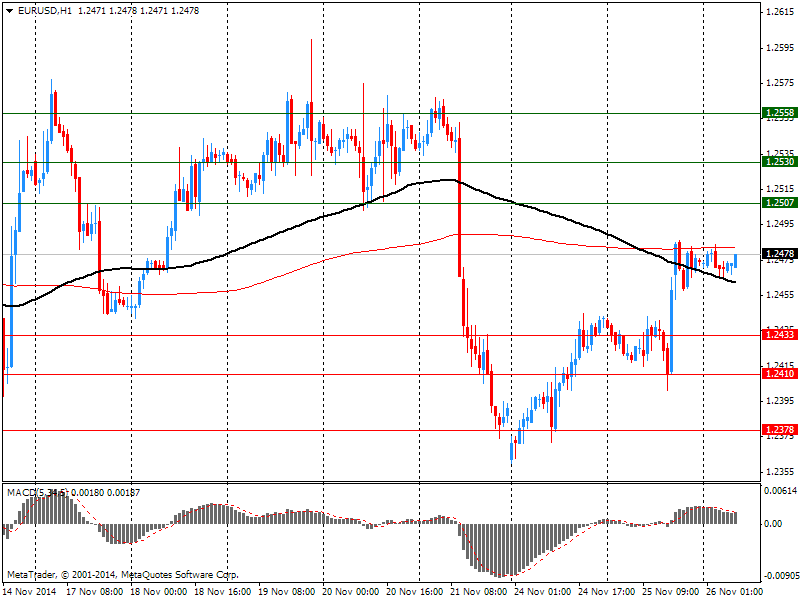Click the 0.00 MACD zero scale value
This screenshot has height=600, width=800.
pyautogui.click(x=773, y=523)
